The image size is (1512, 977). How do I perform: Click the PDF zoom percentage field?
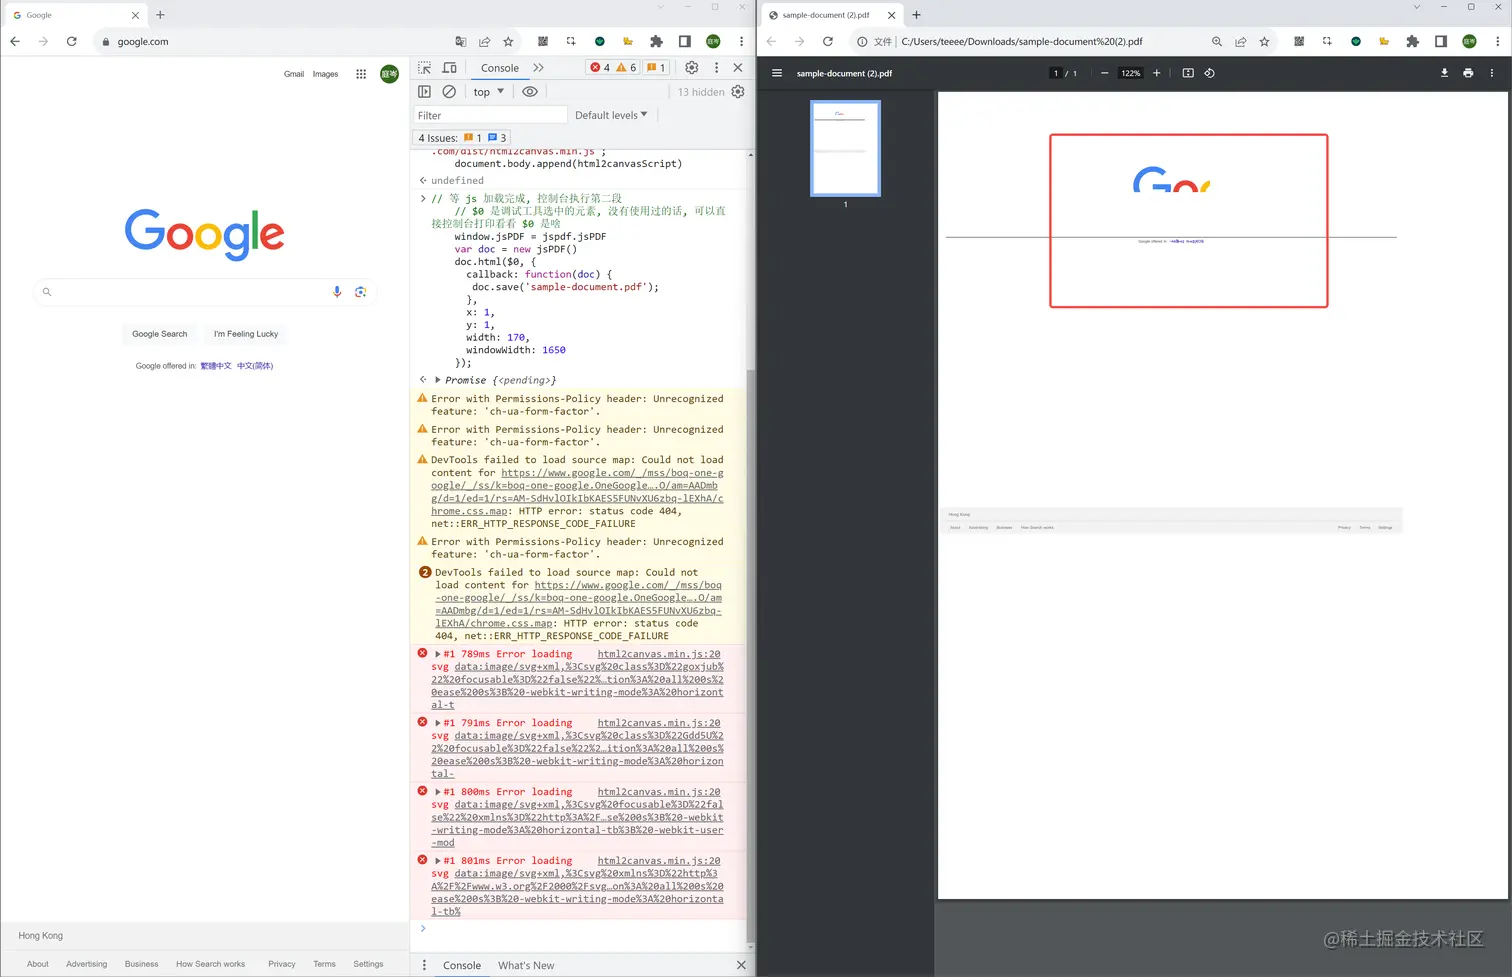pyautogui.click(x=1131, y=73)
